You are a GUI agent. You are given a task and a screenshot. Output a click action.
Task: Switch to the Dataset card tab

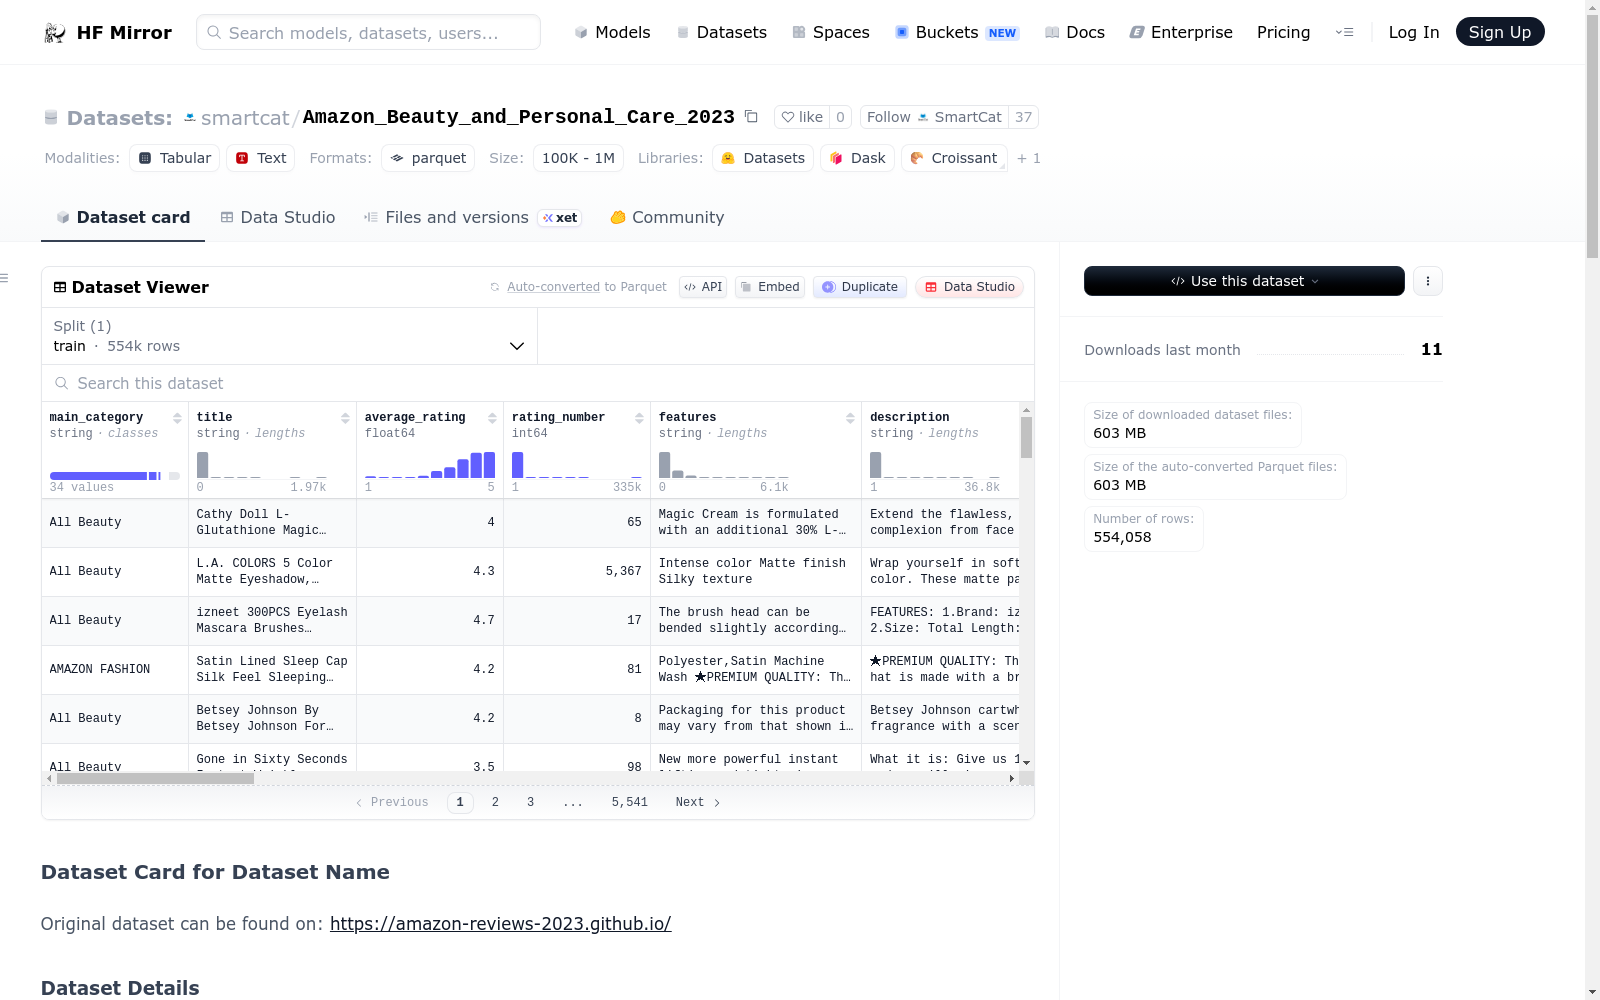click(123, 218)
